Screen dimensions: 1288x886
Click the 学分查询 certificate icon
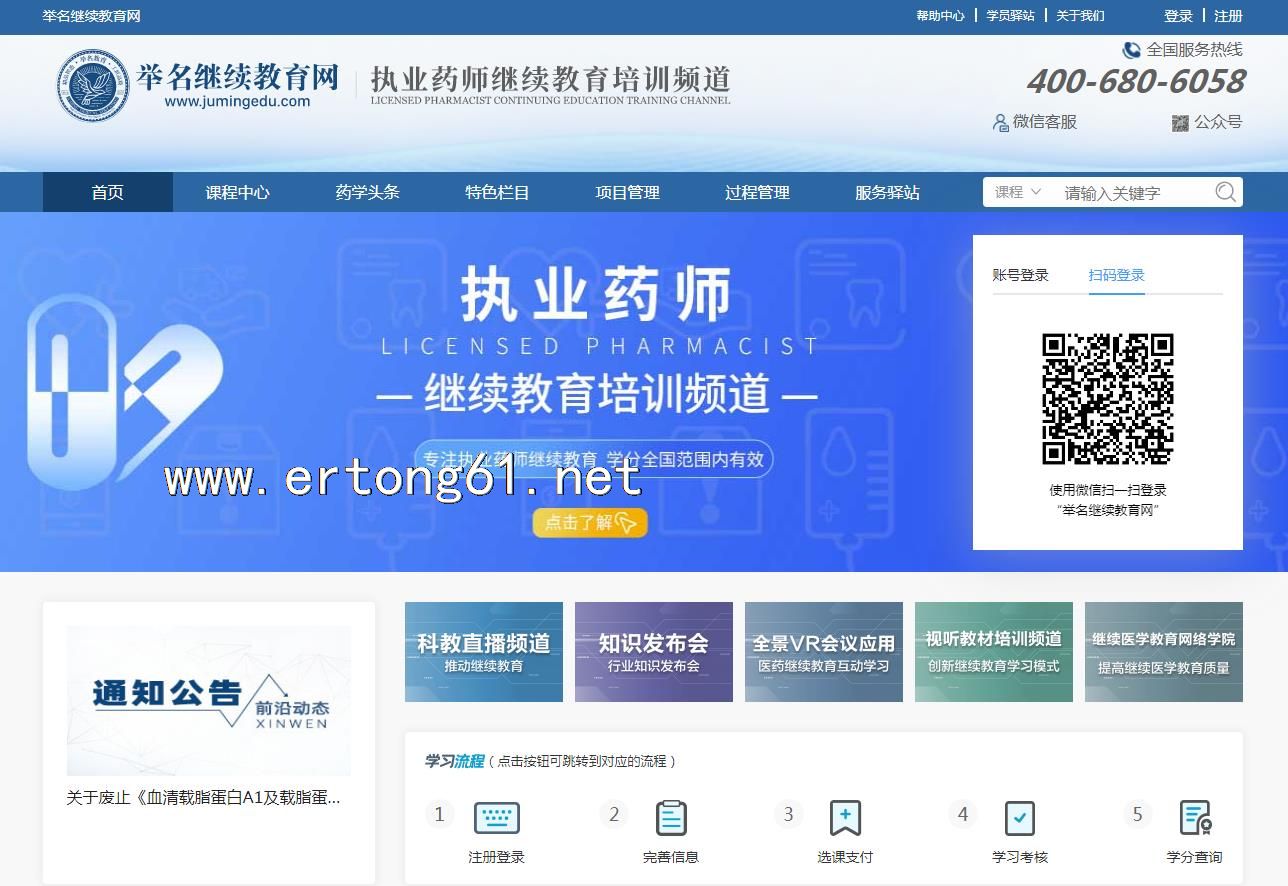[1195, 818]
